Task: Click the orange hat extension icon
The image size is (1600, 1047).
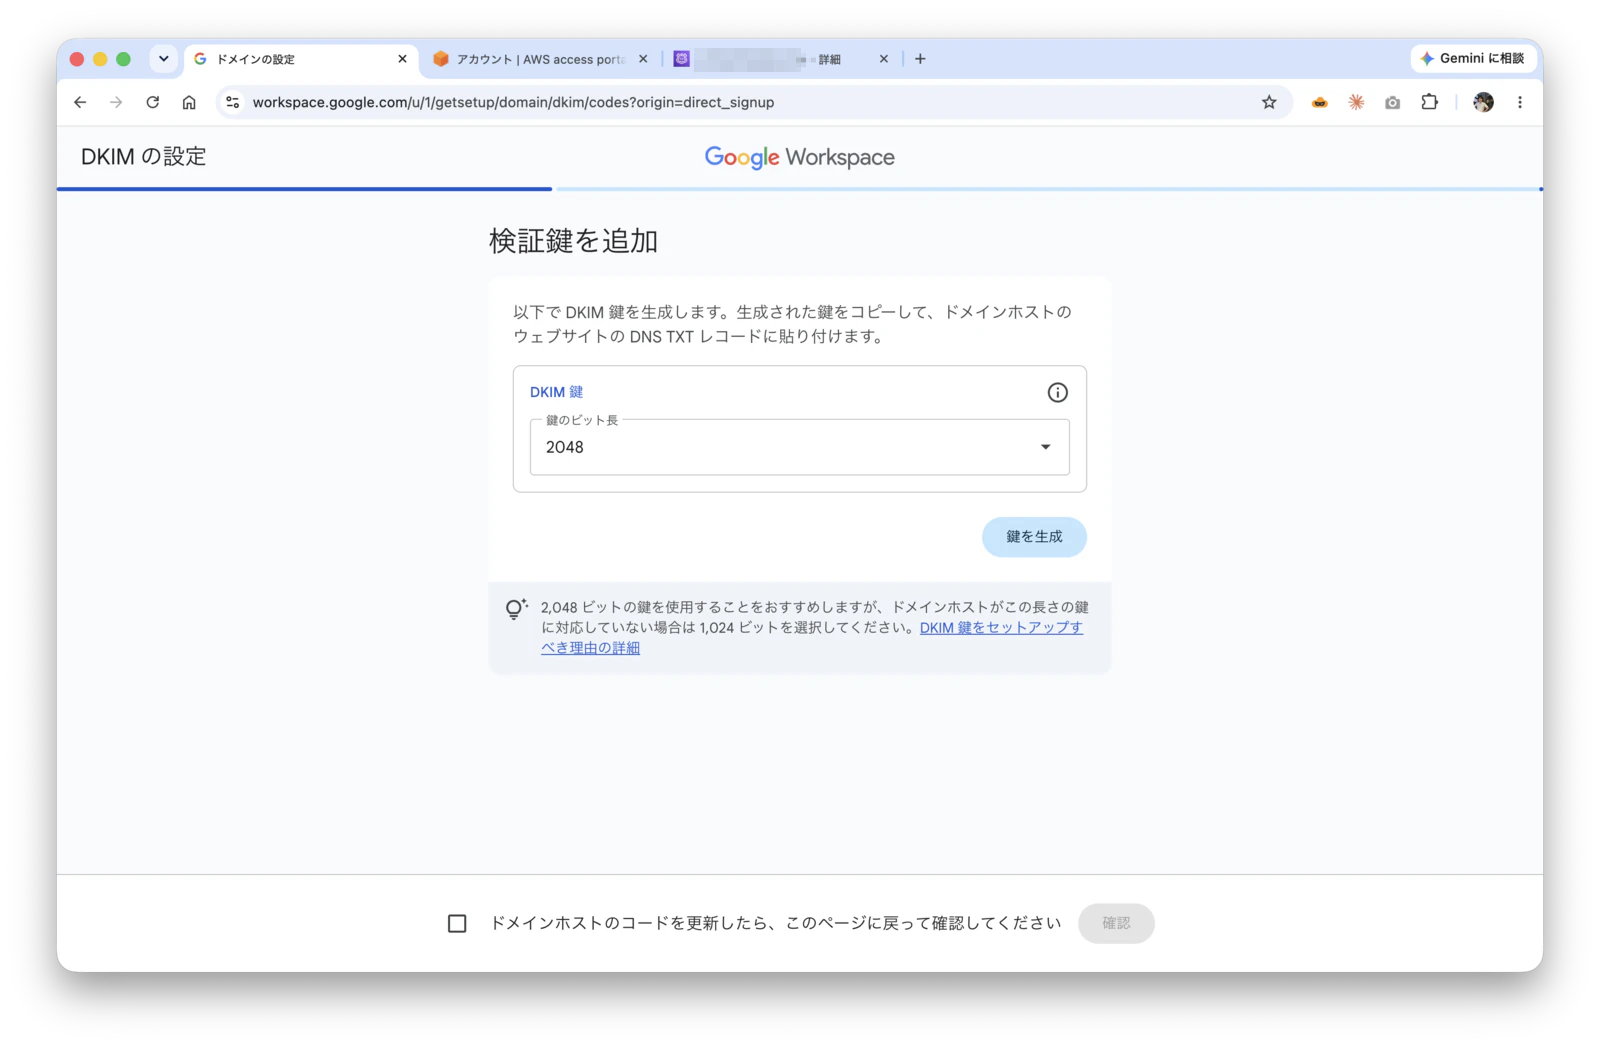Action: (1320, 102)
